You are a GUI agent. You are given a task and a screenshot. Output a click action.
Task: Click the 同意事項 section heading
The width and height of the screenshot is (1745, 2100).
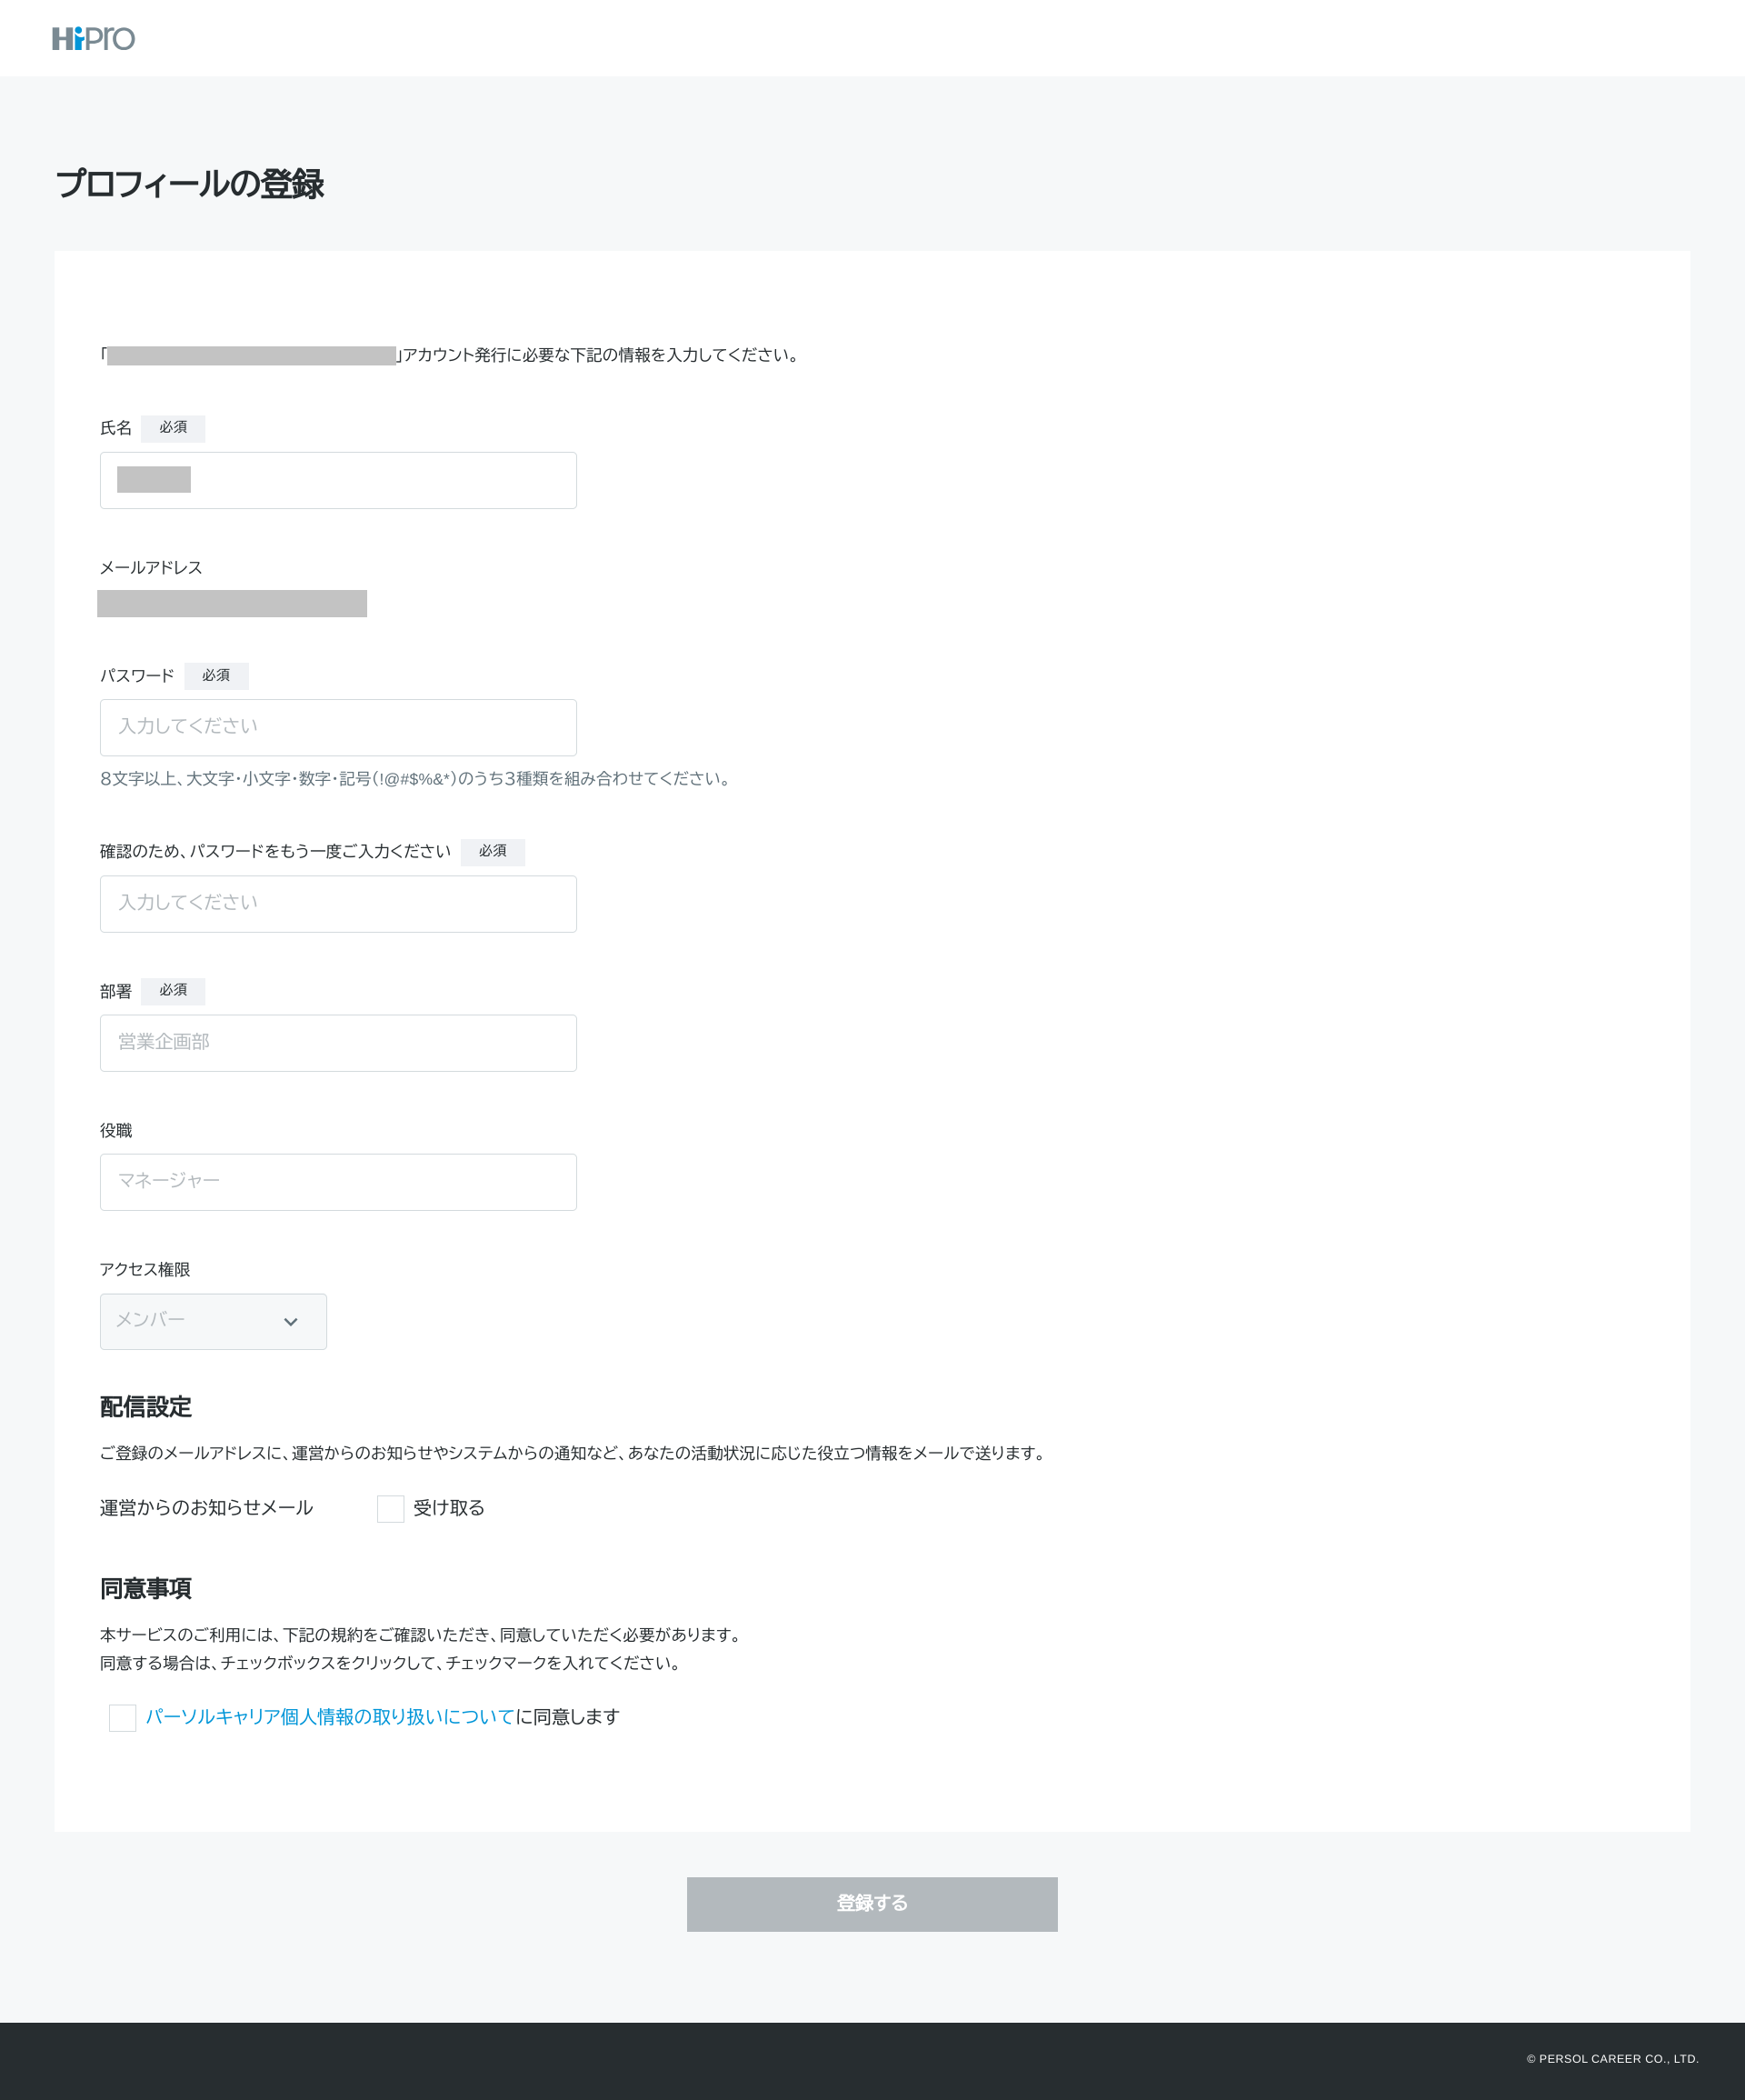(146, 1588)
